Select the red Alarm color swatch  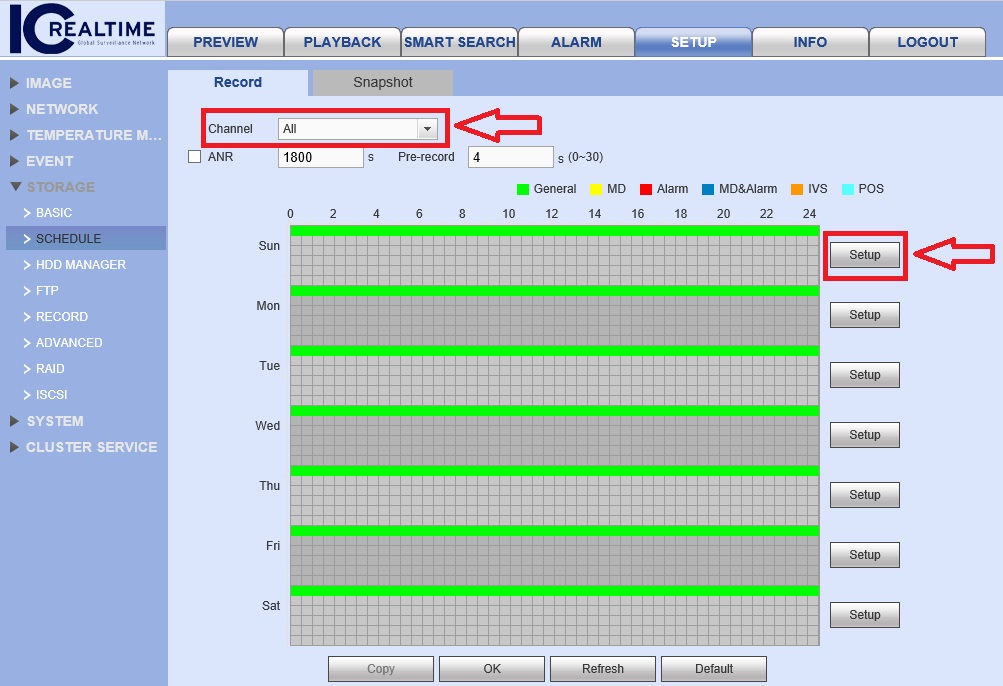(645, 189)
